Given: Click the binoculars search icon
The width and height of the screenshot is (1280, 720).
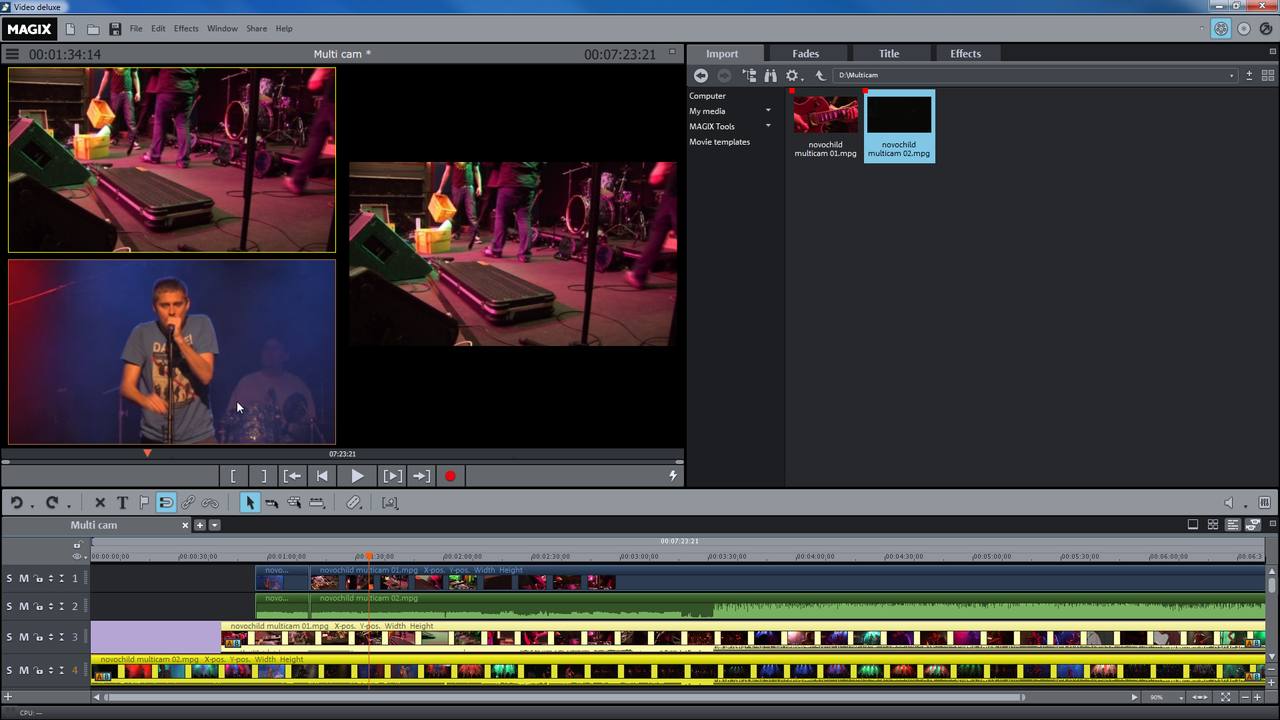Looking at the screenshot, I should point(770,76).
